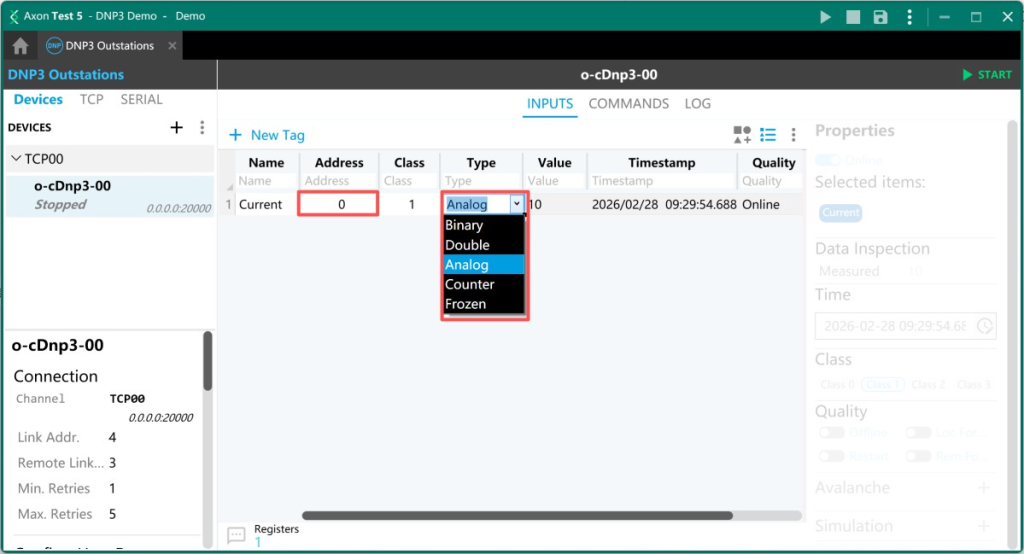Click the stop square icon in the title bar

852,17
